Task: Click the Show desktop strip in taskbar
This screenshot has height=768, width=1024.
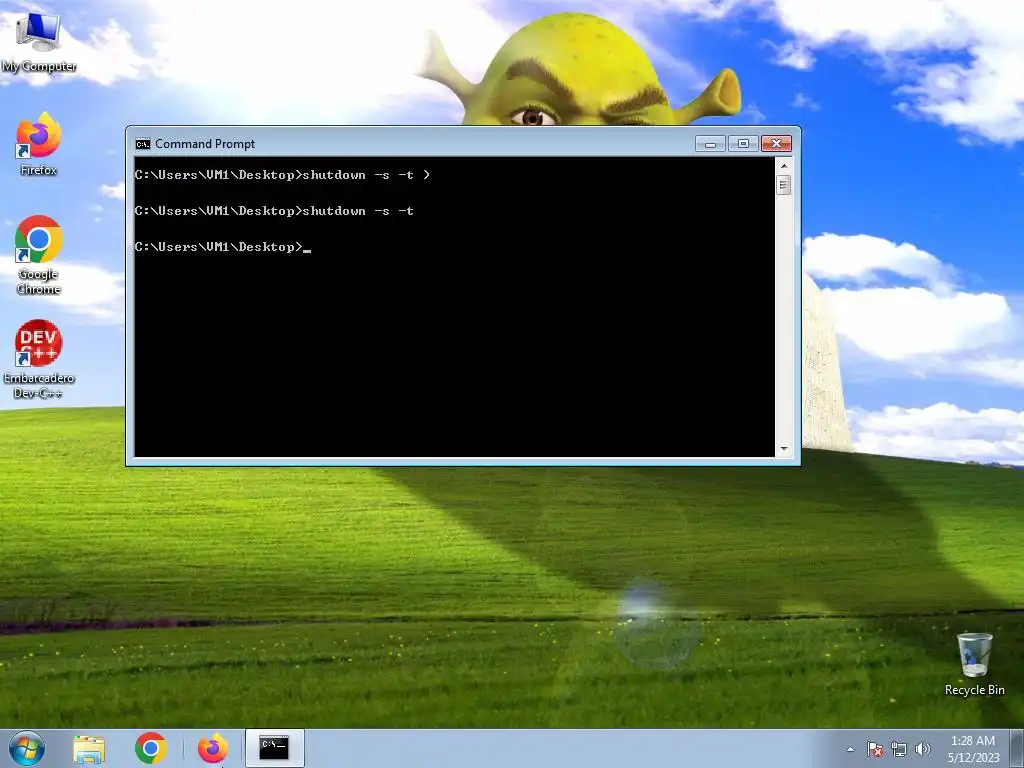Action: pos(1017,748)
